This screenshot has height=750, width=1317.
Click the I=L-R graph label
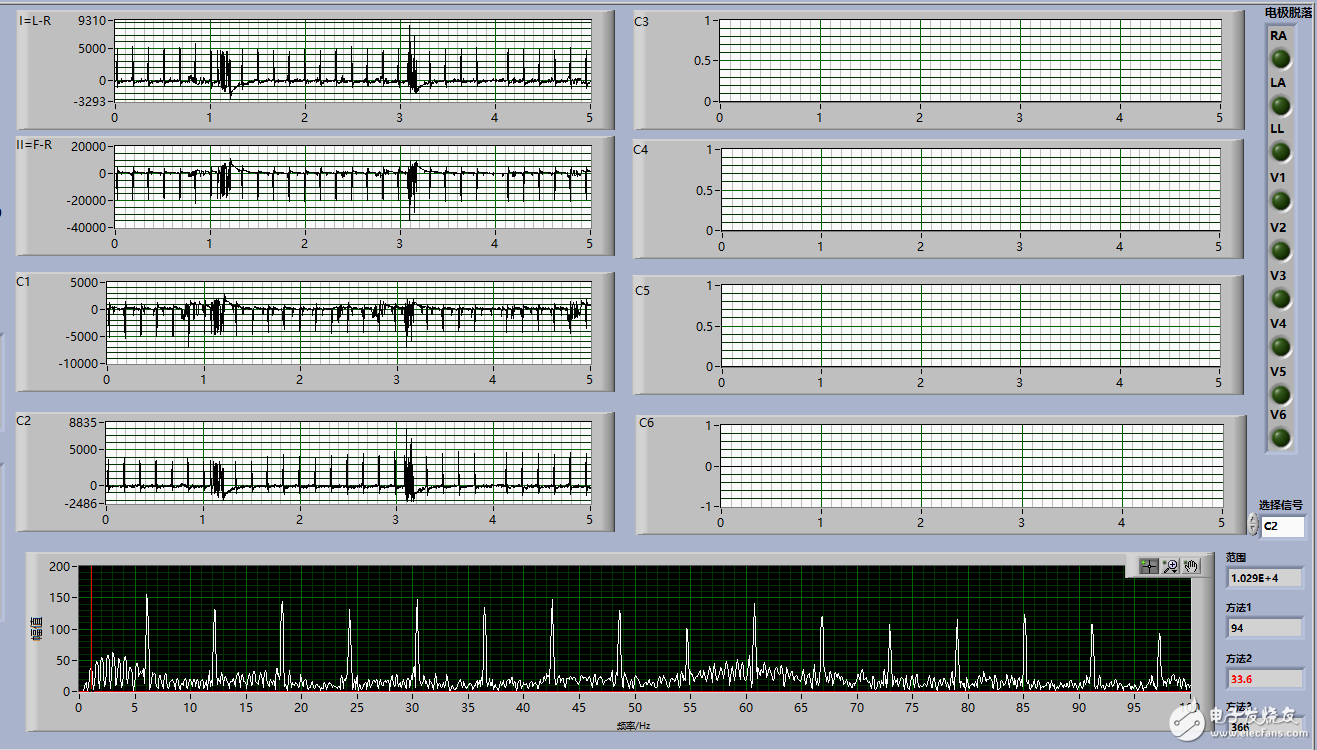click(x=35, y=21)
